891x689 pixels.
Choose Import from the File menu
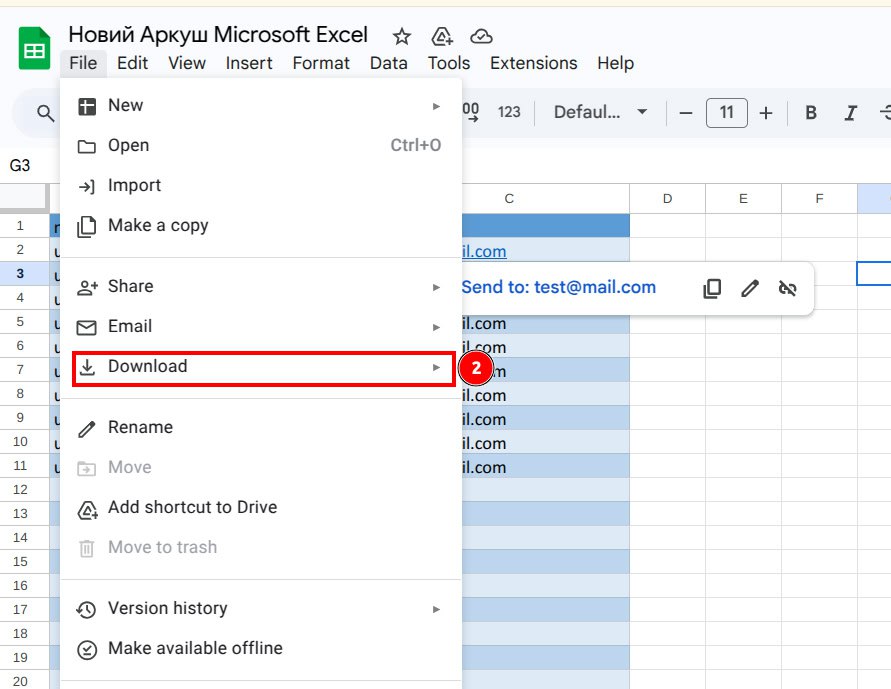[261, 186]
